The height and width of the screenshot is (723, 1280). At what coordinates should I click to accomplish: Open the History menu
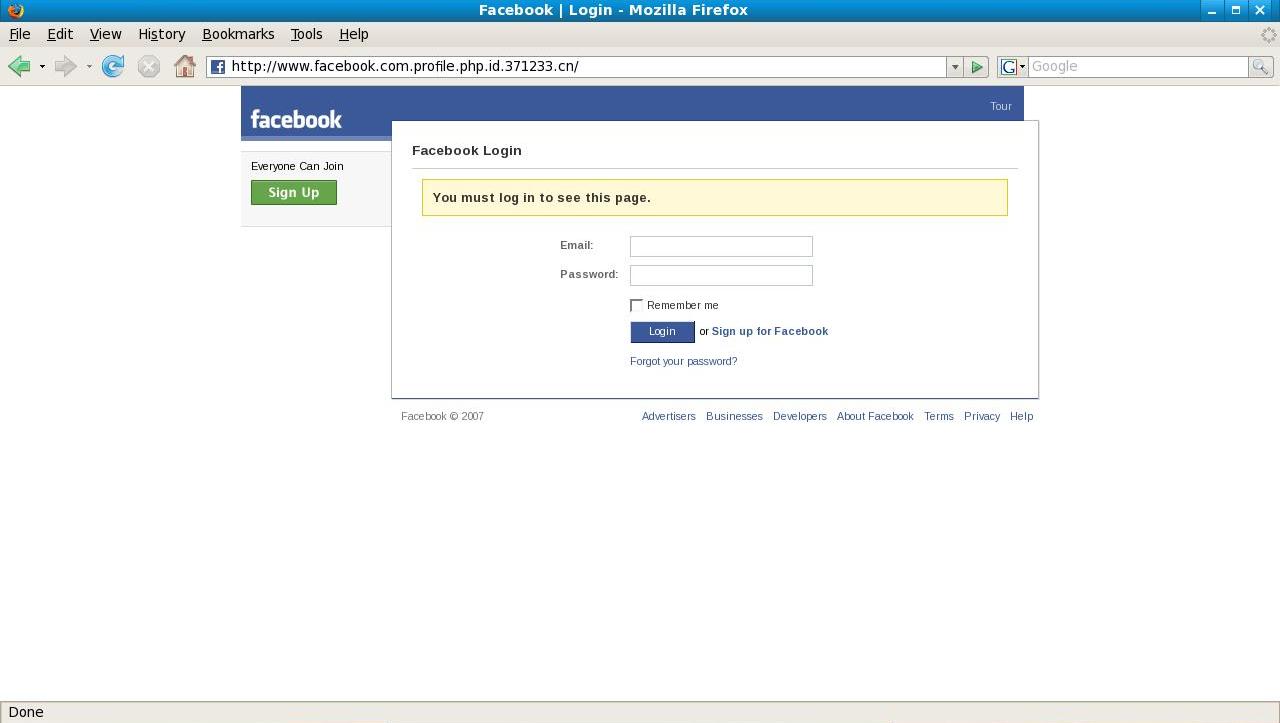point(162,34)
